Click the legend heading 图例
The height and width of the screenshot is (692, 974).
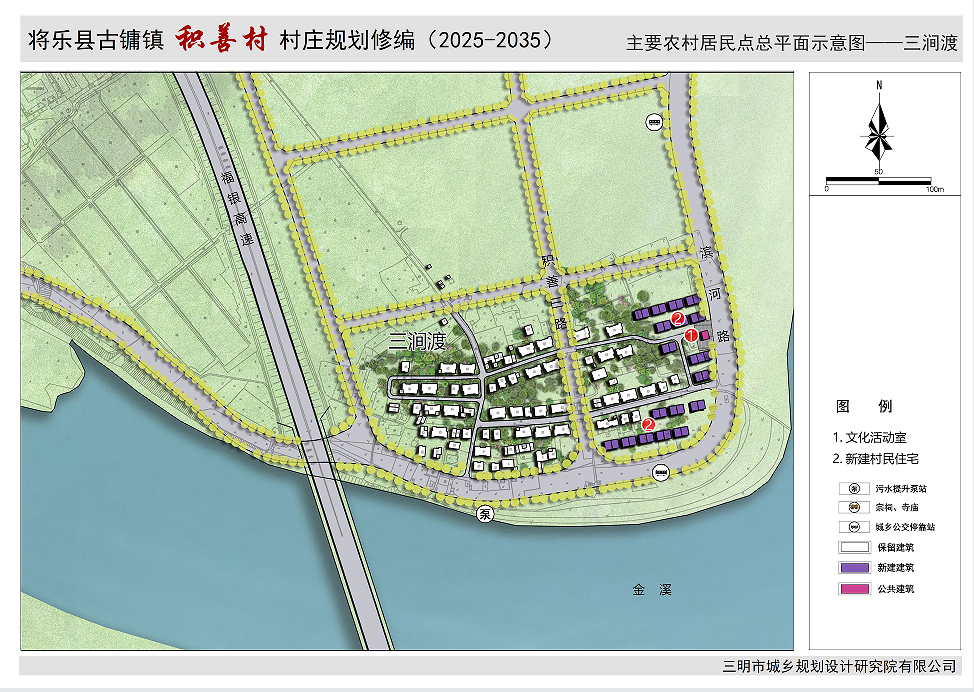pyautogui.click(x=864, y=407)
